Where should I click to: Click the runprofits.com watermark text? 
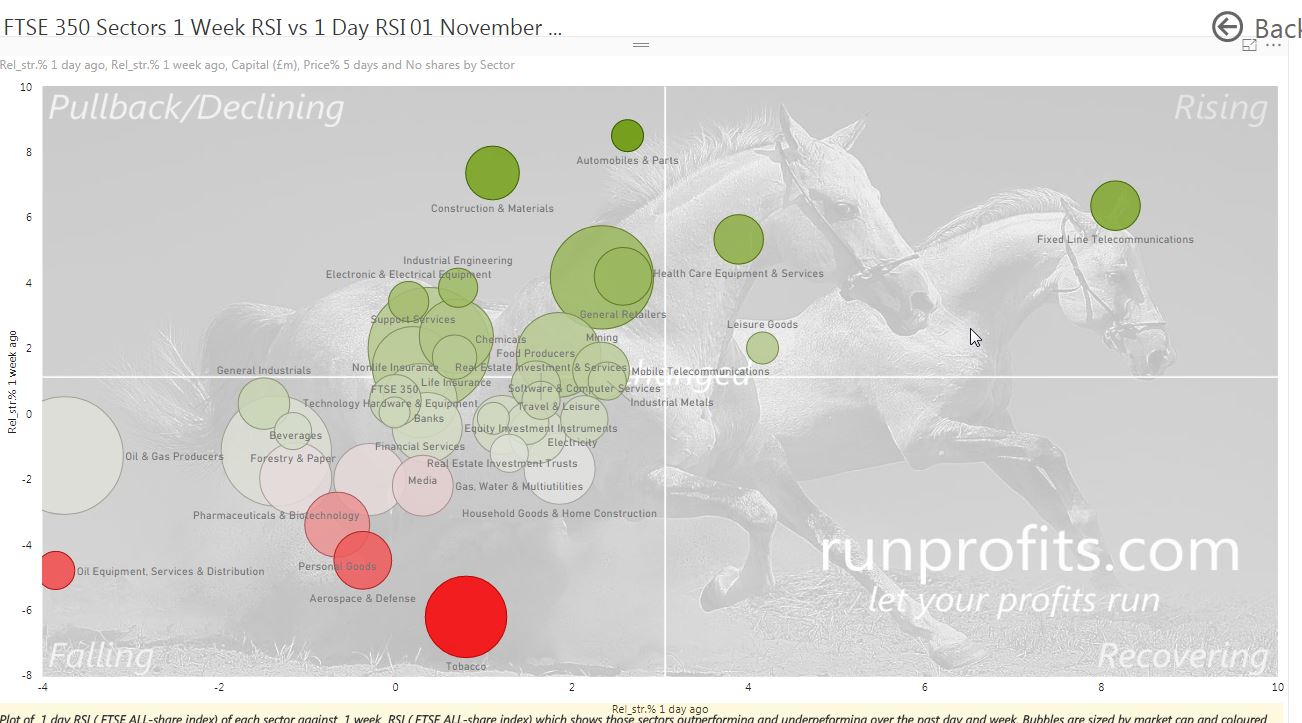[1029, 552]
